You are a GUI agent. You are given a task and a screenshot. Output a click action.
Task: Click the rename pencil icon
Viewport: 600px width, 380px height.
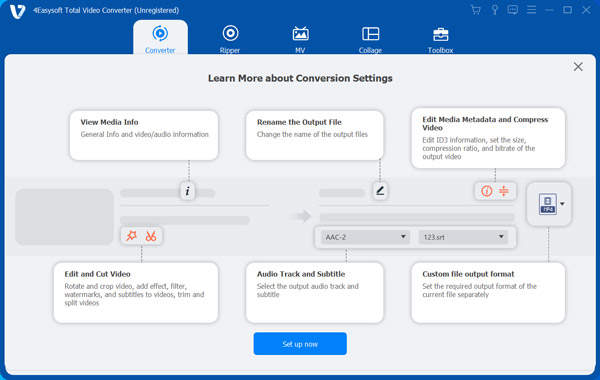[x=380, y=191]
